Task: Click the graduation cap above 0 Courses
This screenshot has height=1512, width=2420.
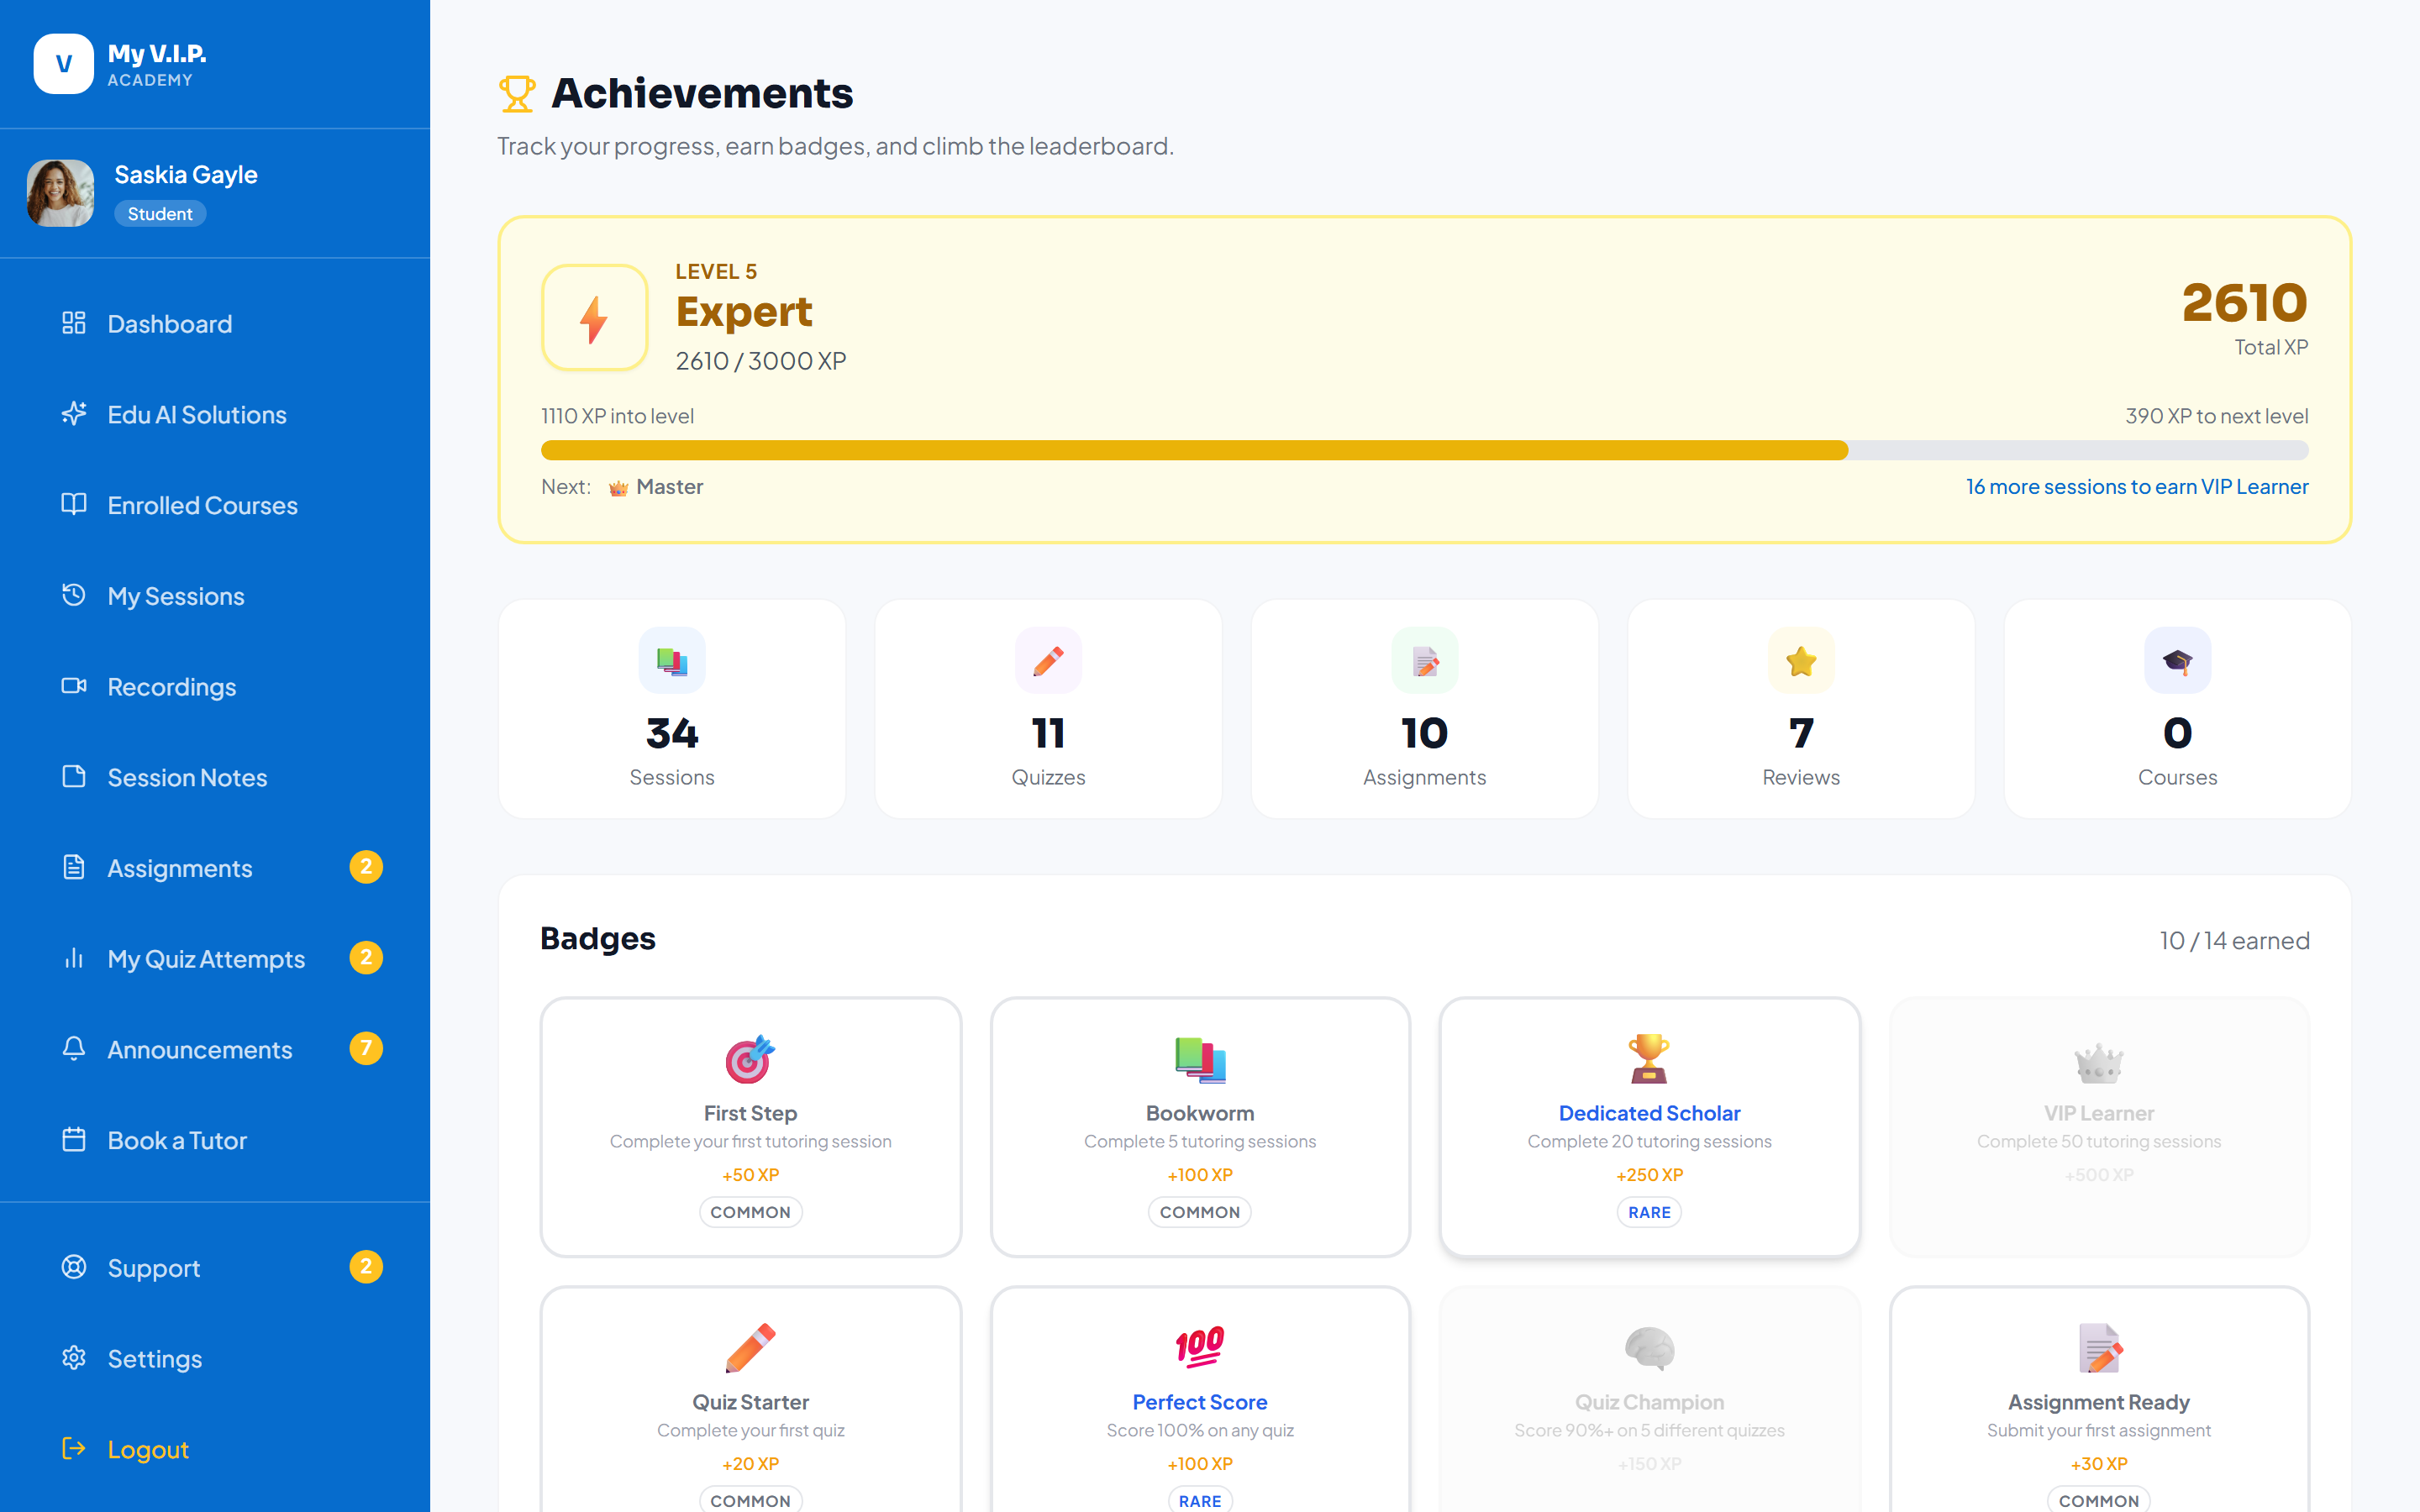Action: 2178,661
